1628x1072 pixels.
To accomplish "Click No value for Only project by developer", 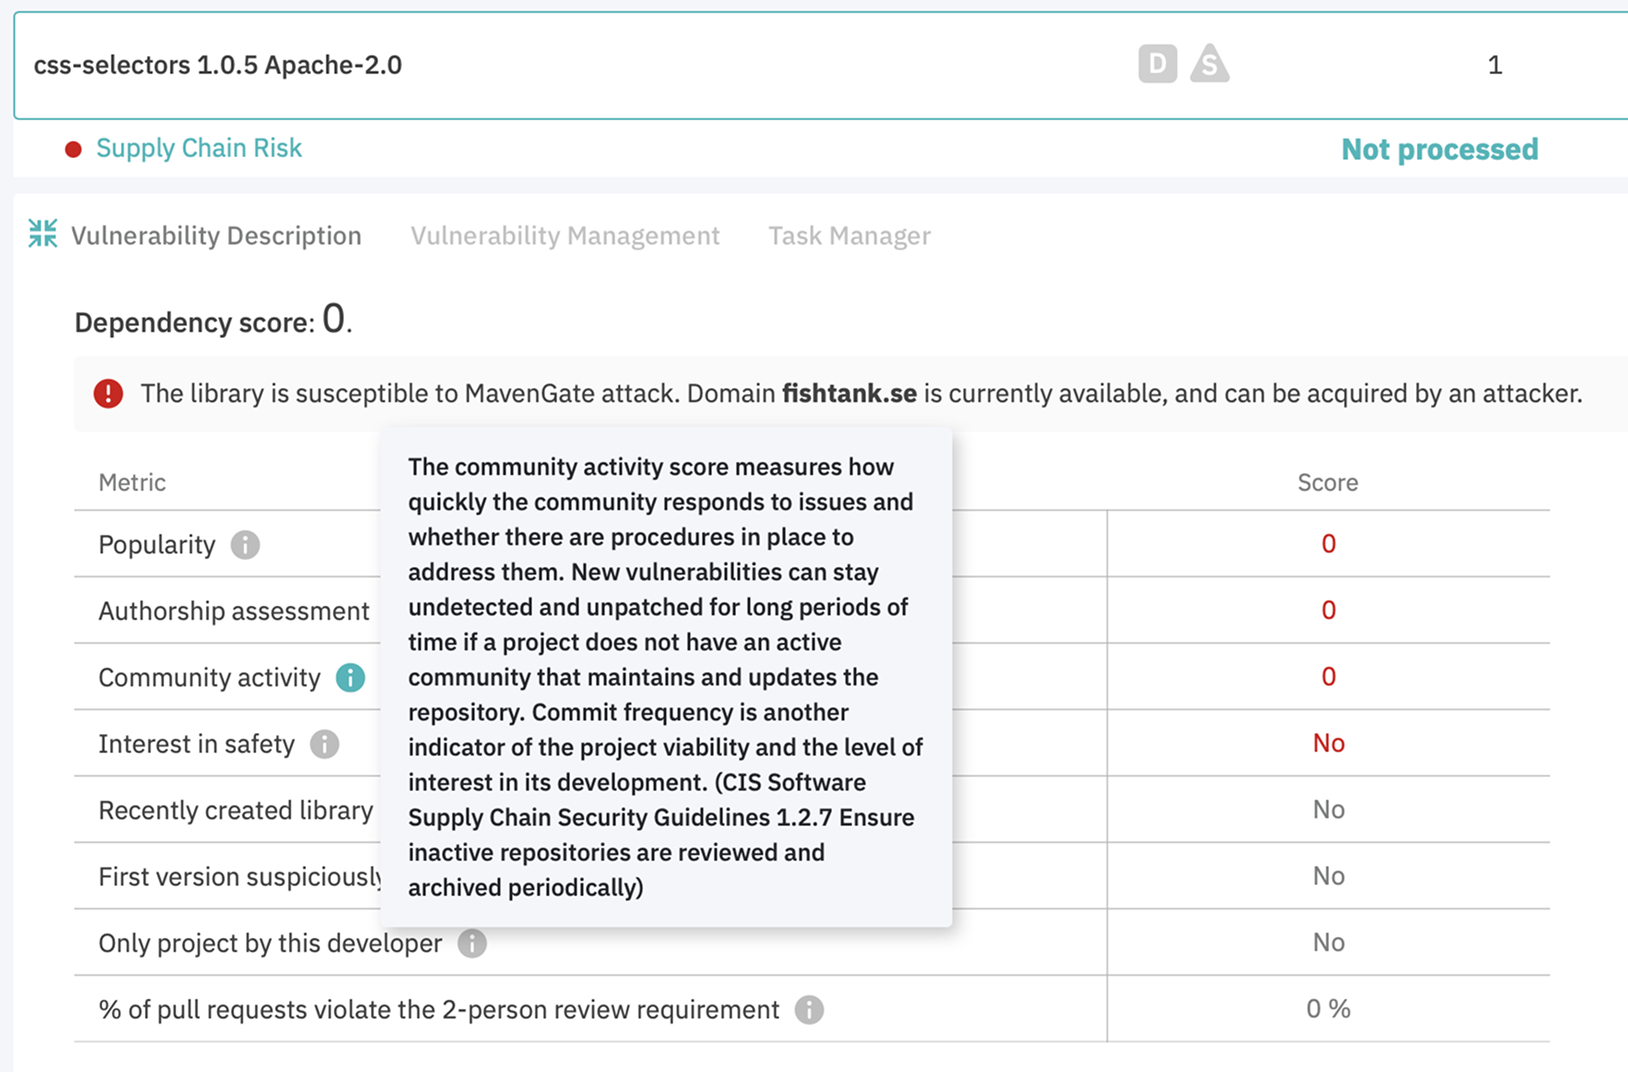I will pos(1328,942).
